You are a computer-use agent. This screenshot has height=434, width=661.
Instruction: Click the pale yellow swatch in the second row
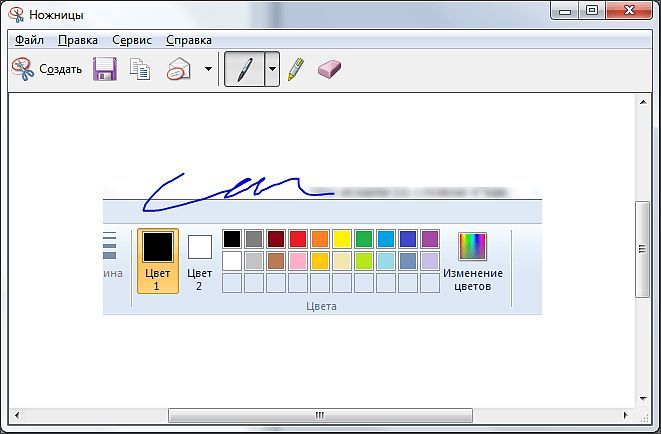click(342, 261)
